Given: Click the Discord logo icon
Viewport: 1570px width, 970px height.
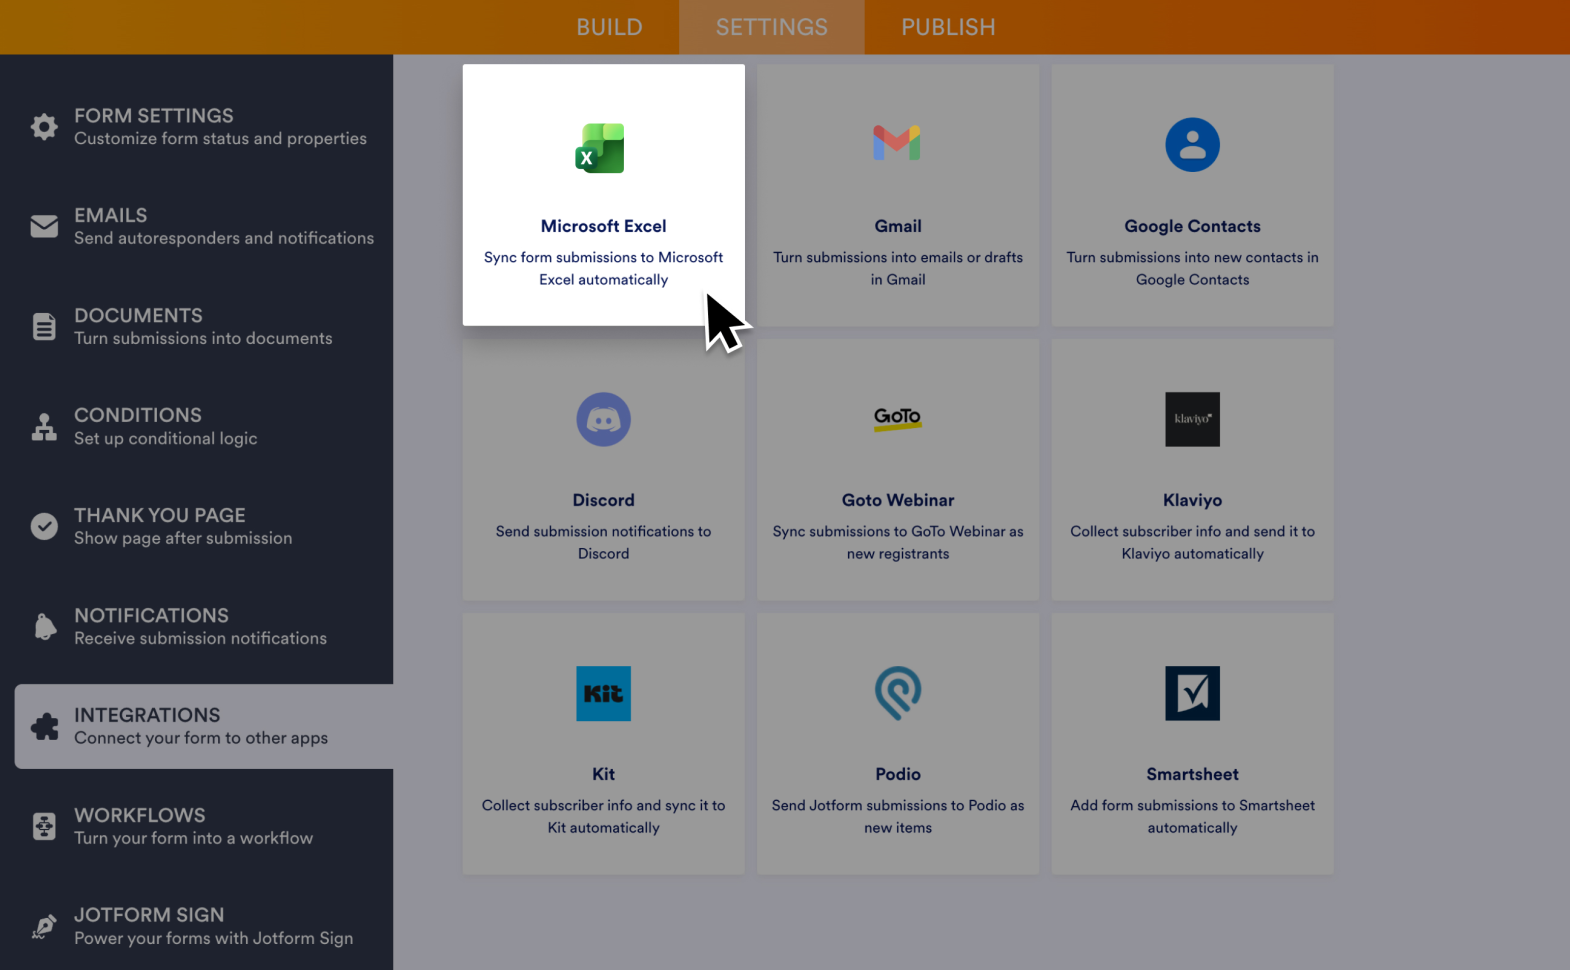Looking at the screenshot, I should click(x=603, y=419).
